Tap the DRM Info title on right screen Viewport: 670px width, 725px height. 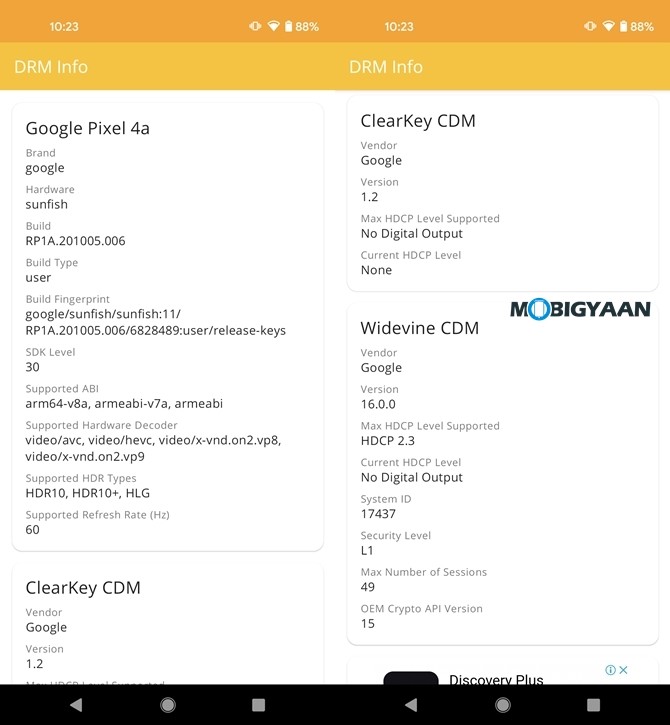386,67
